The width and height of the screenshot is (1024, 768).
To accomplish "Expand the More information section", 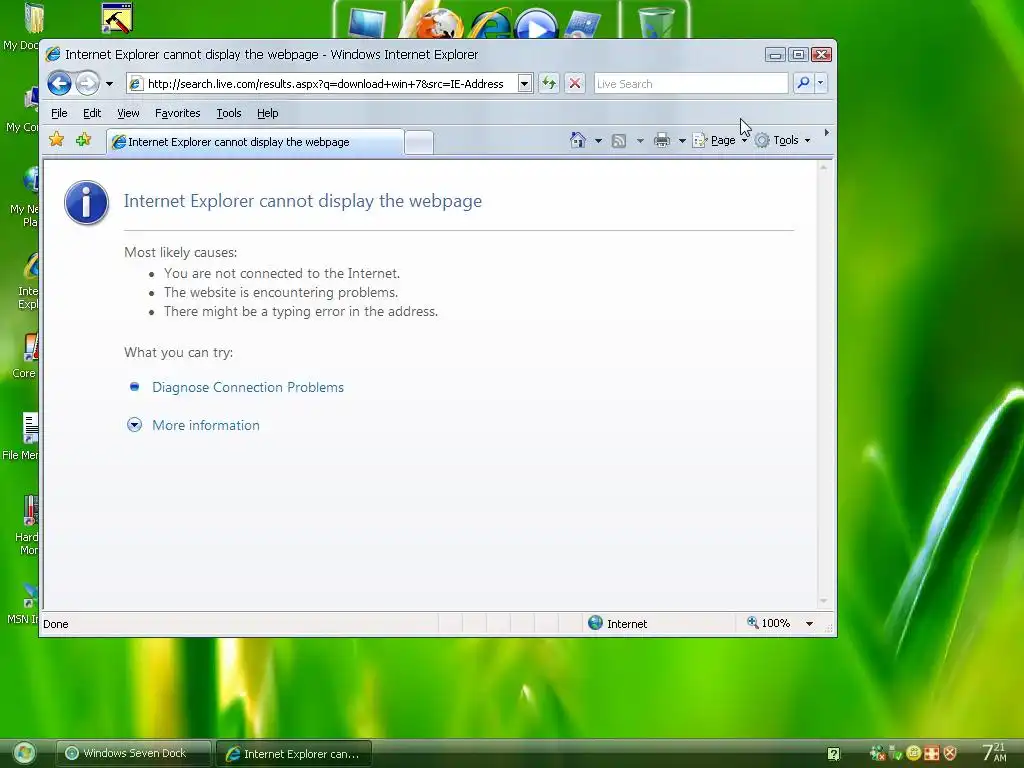I will pos(206,425).
